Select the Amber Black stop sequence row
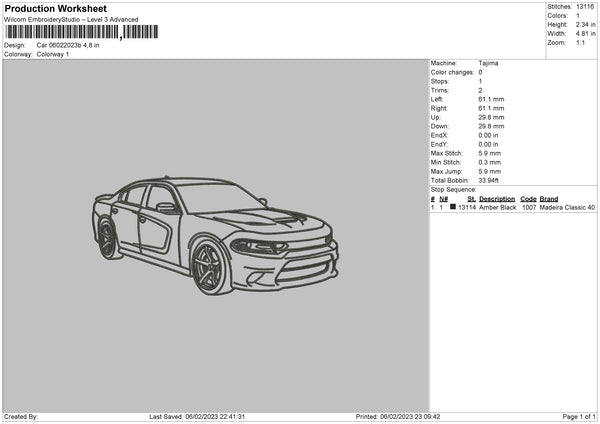Viewport: 600px width, 424px height. [513, 208]
